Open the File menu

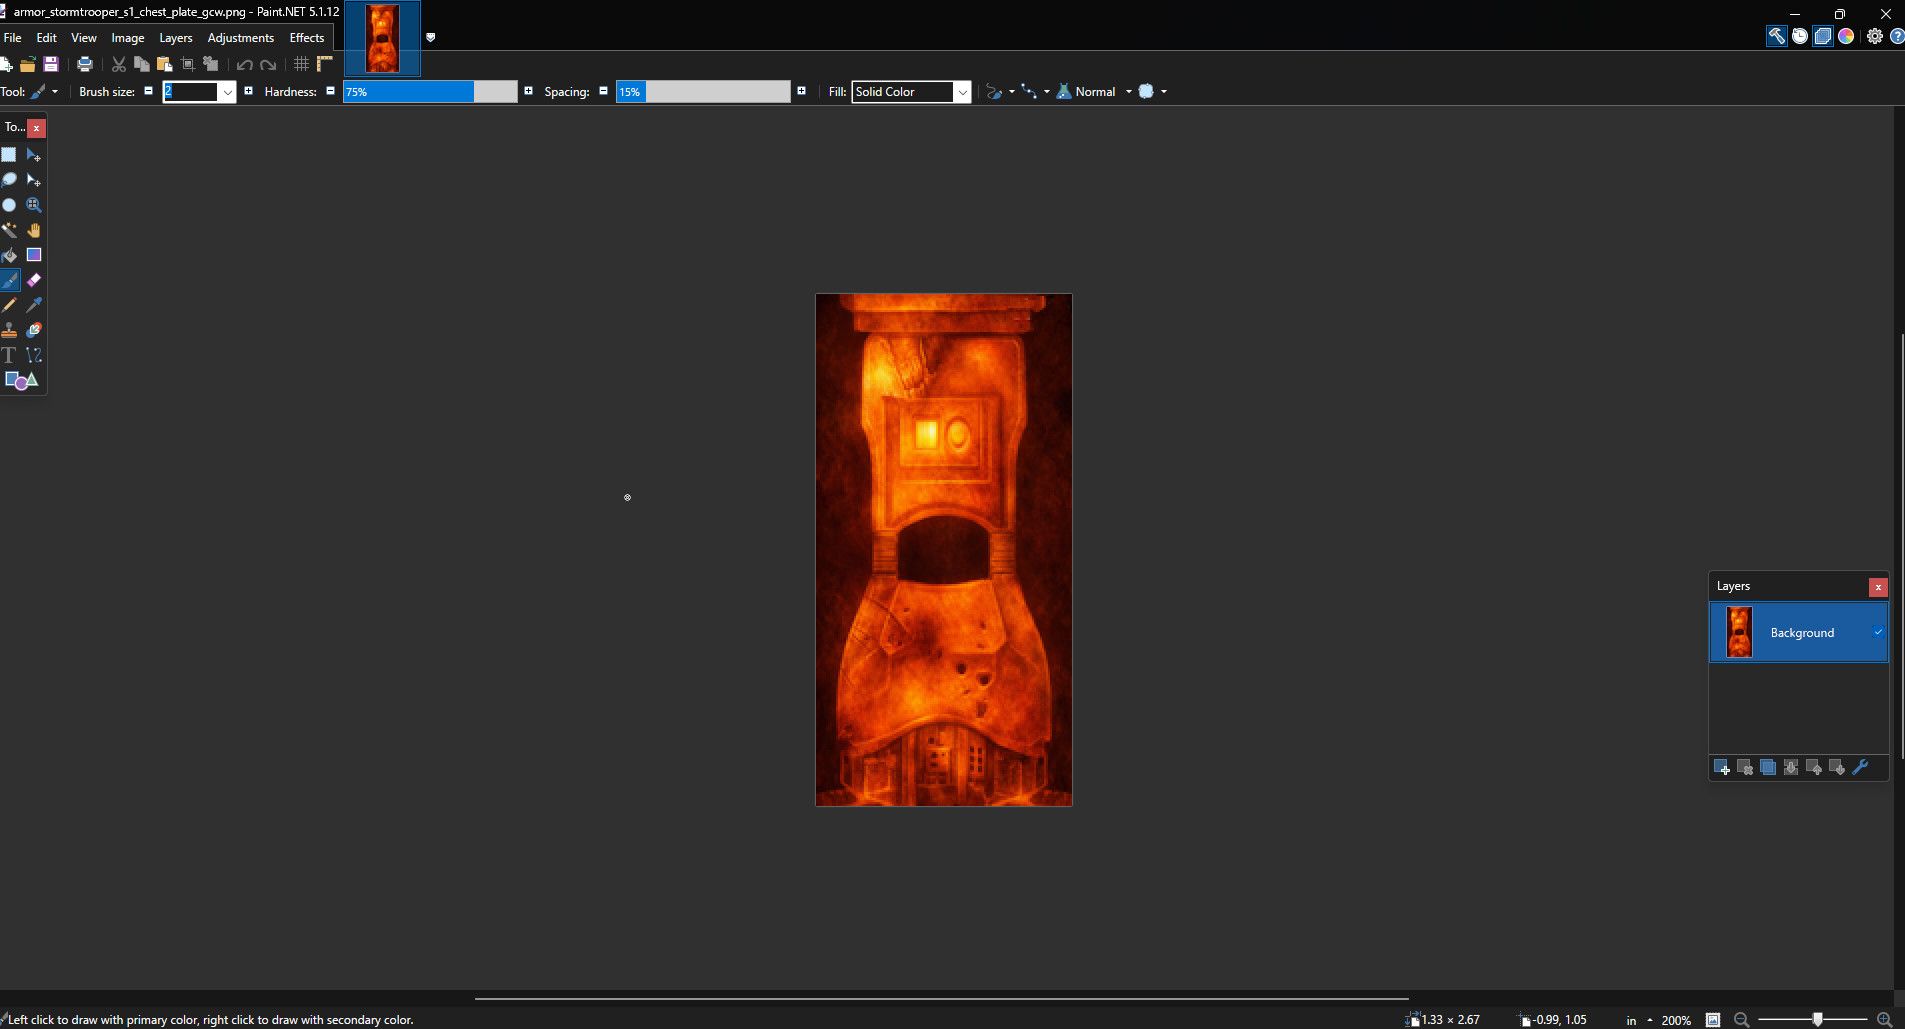(x=12, y=37)
